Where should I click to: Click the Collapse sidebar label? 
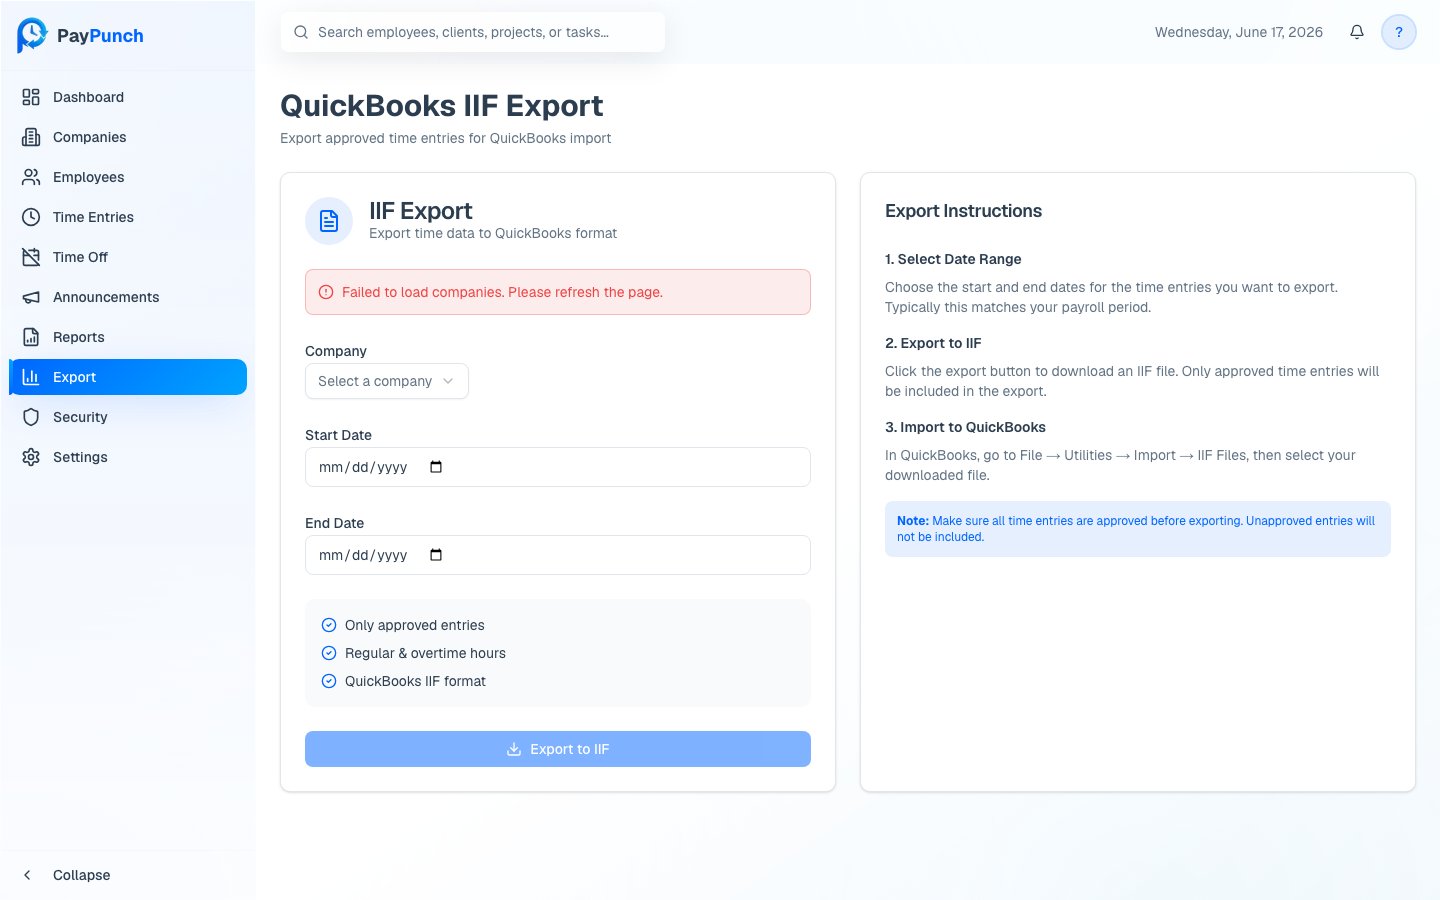[82, 875]
